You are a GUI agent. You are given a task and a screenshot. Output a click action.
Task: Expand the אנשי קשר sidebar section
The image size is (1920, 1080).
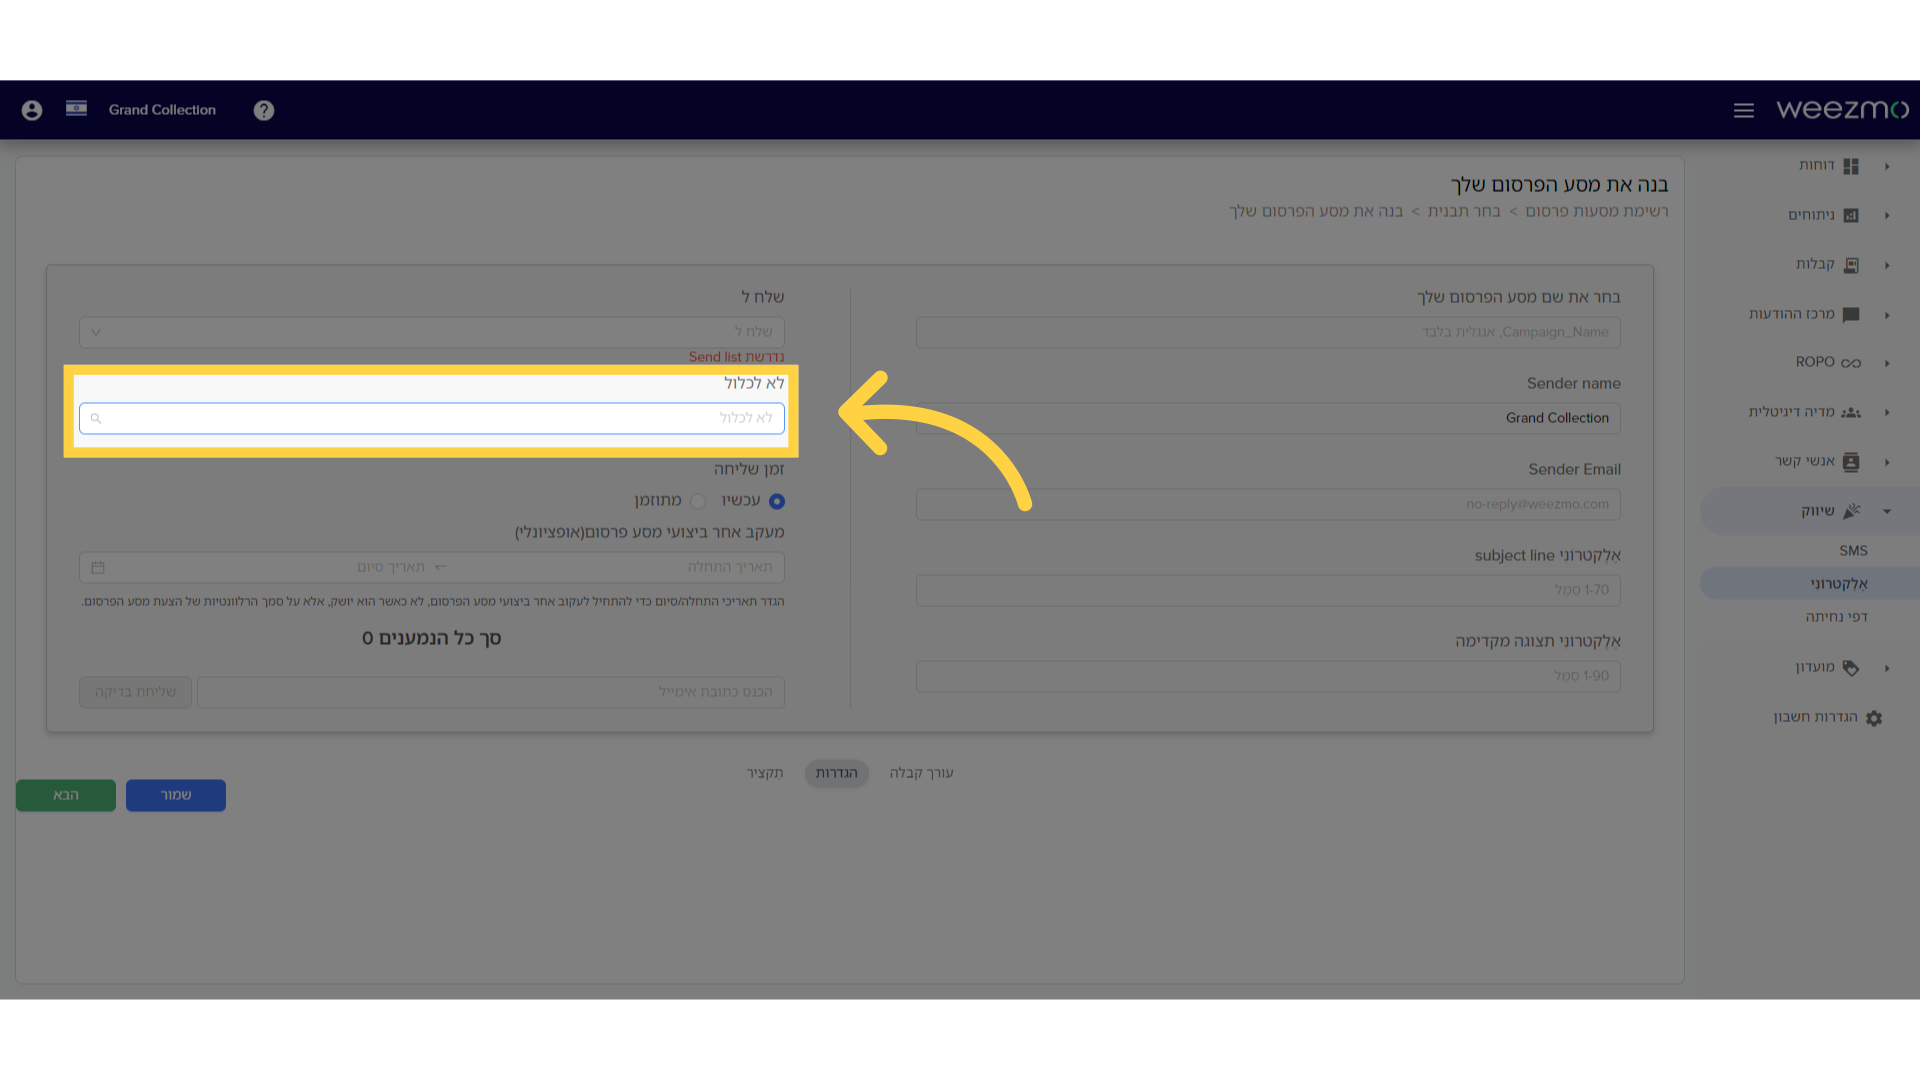click(x=1887, y=462)
